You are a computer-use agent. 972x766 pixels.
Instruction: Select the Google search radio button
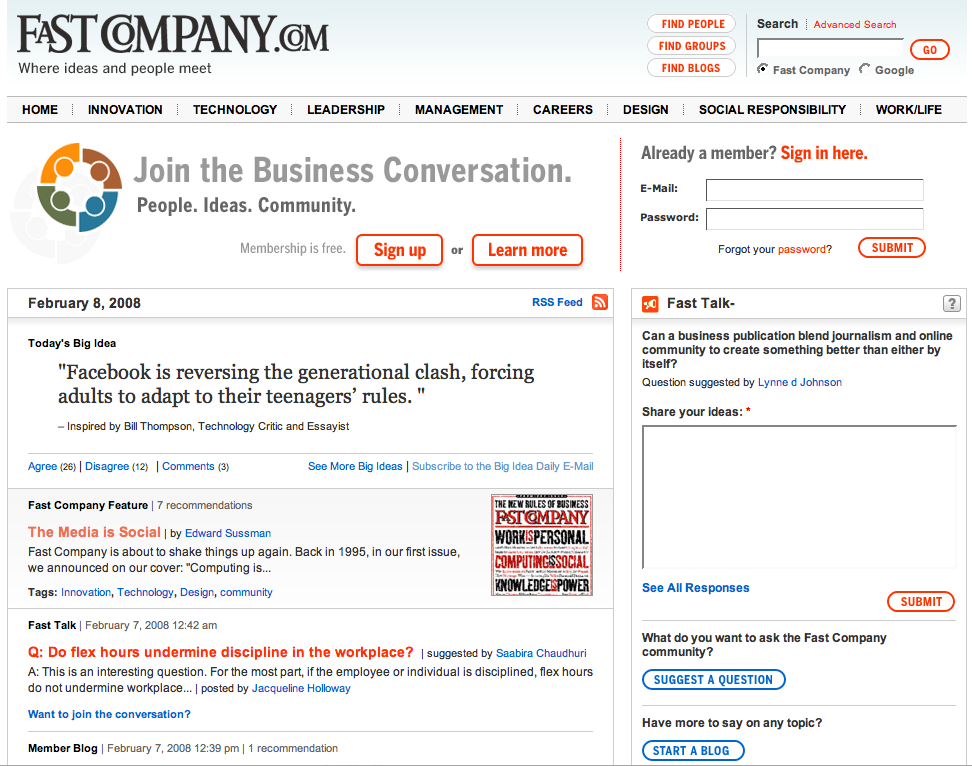pos(864,69)
